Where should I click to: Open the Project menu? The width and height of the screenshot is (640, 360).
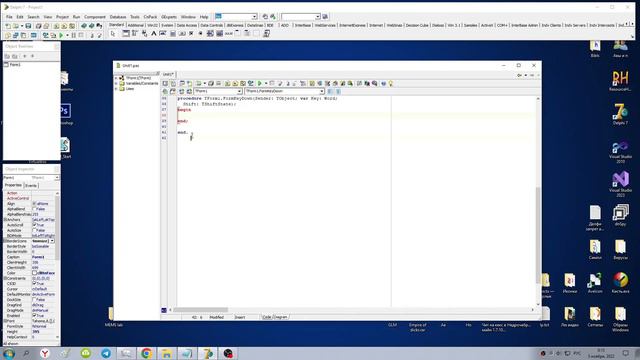coord(62,17)
